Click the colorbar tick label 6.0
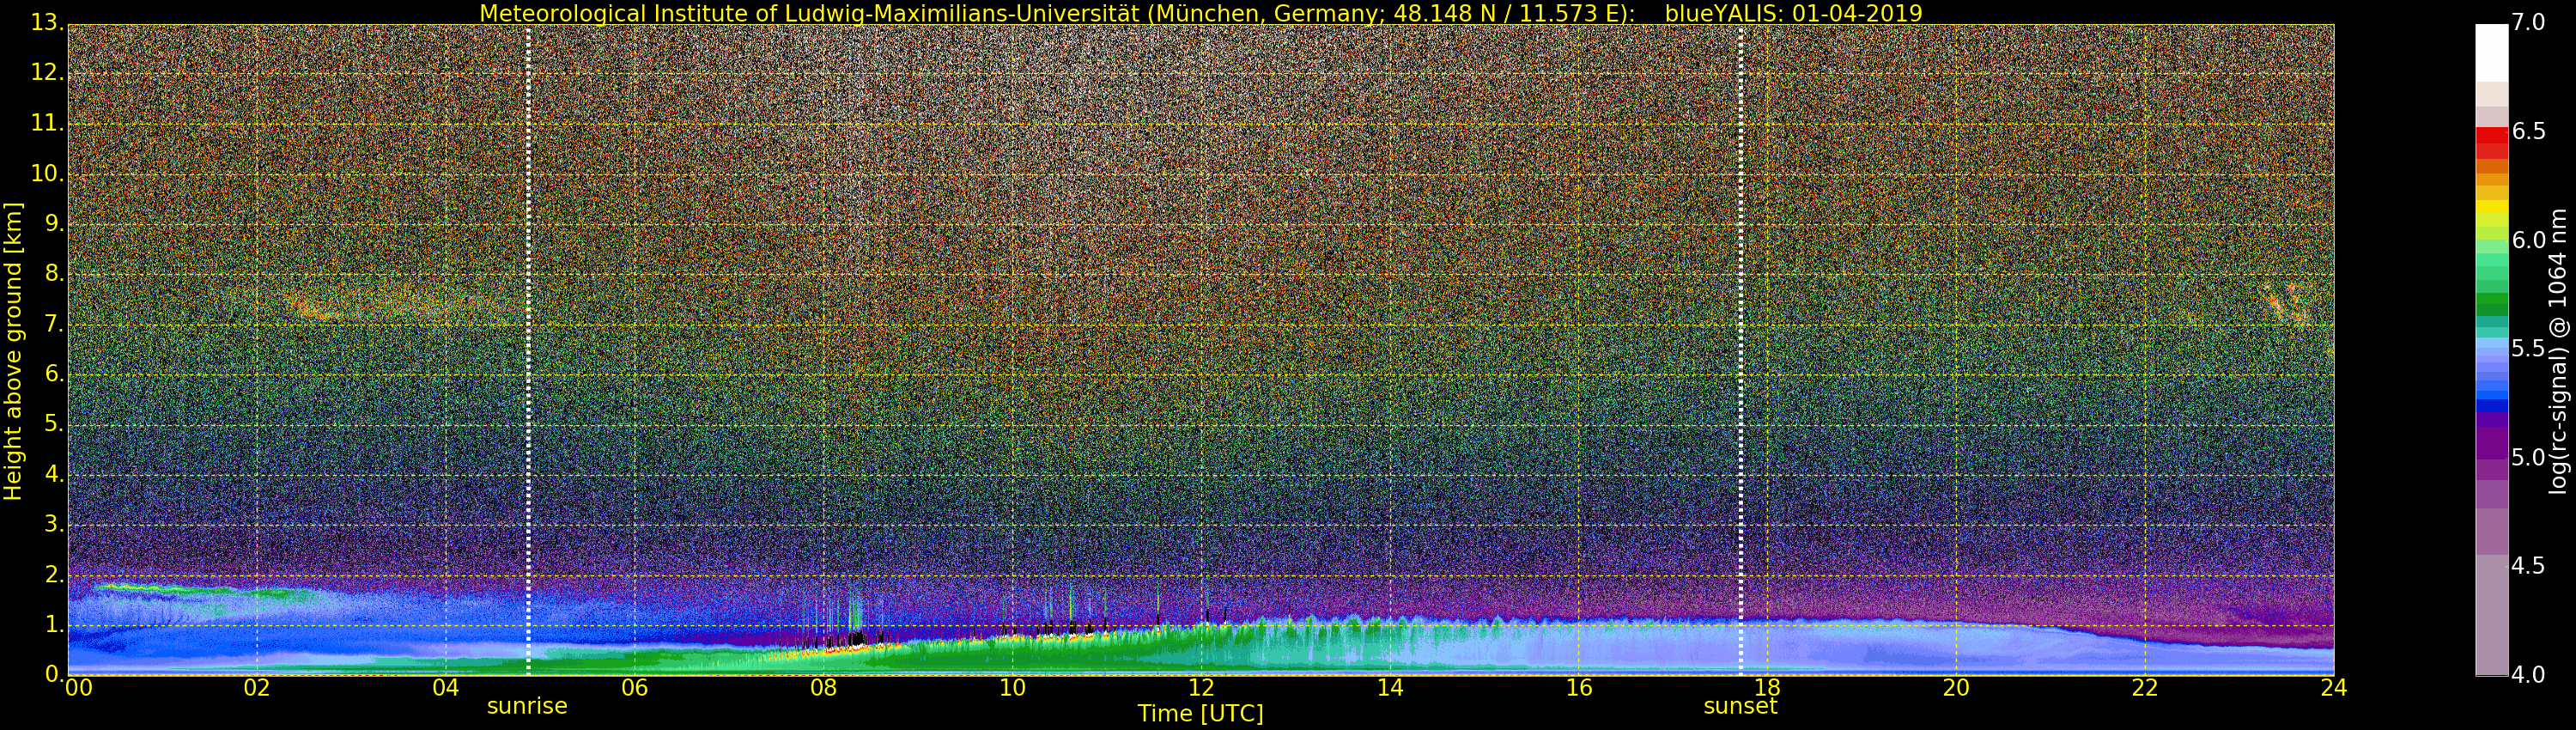The height and width of the screenshot is (730, 2576). (x=2529, y=240)
